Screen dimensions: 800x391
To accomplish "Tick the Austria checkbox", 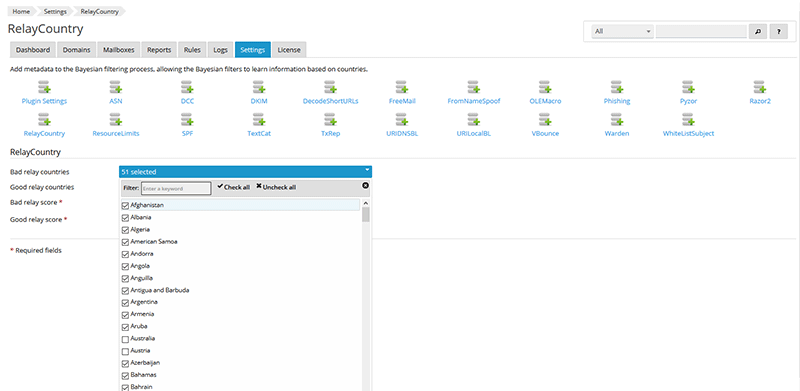I will [125, 351].
